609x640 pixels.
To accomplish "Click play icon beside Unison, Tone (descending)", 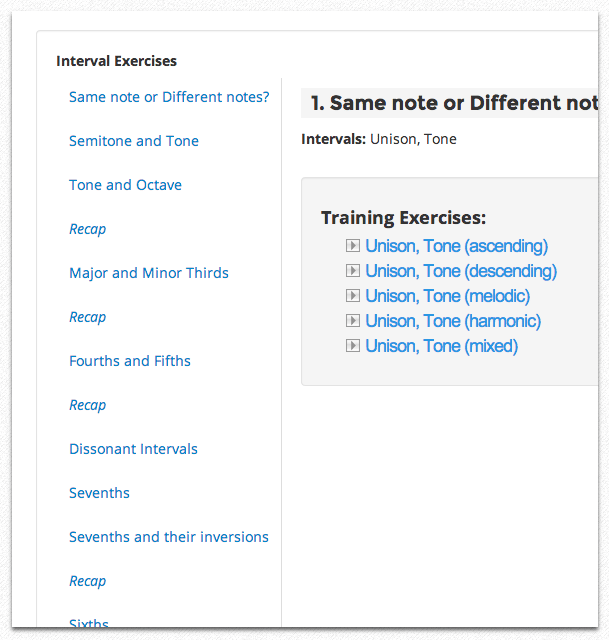I will (352, 271).
